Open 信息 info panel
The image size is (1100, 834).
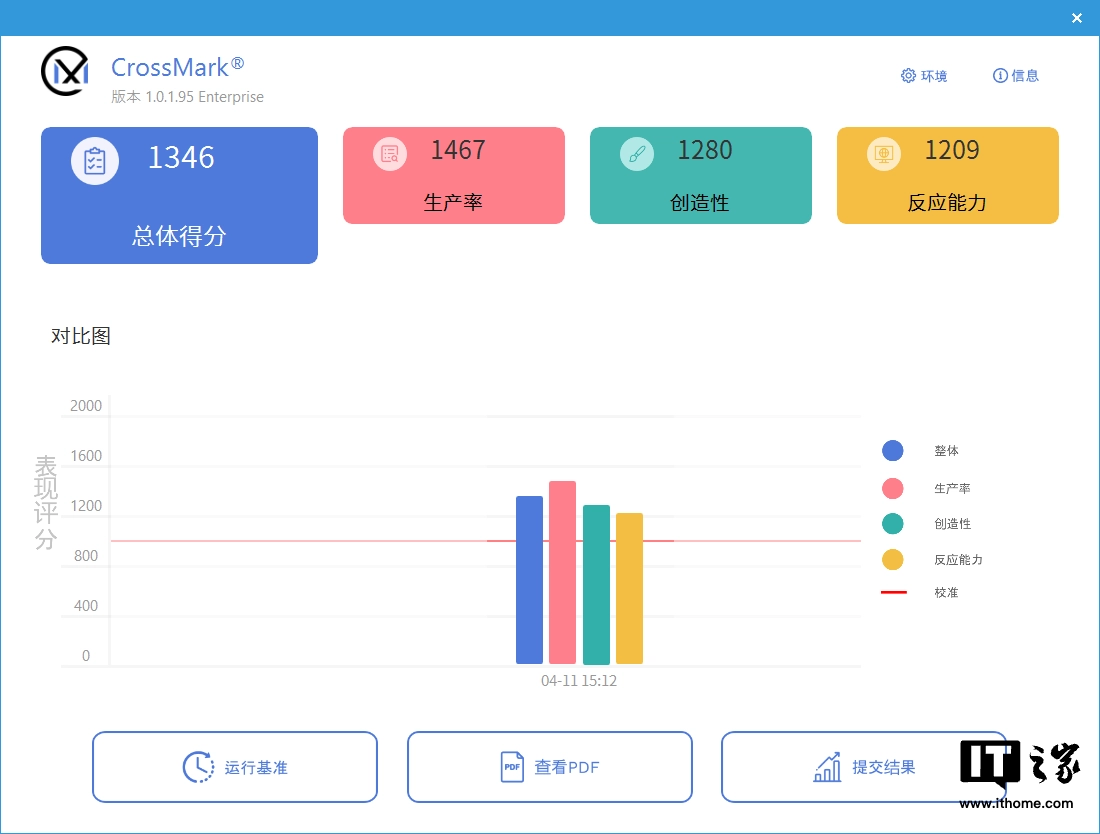tap(1015, 76)
